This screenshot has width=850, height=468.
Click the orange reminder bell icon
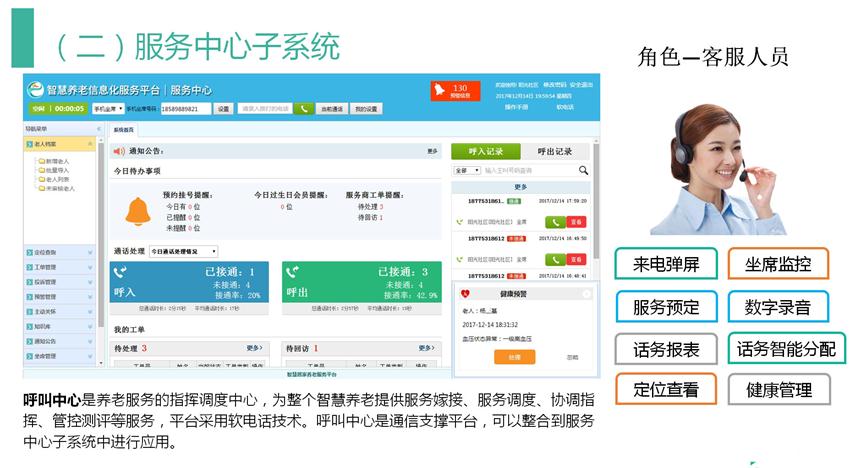point(136,211)
